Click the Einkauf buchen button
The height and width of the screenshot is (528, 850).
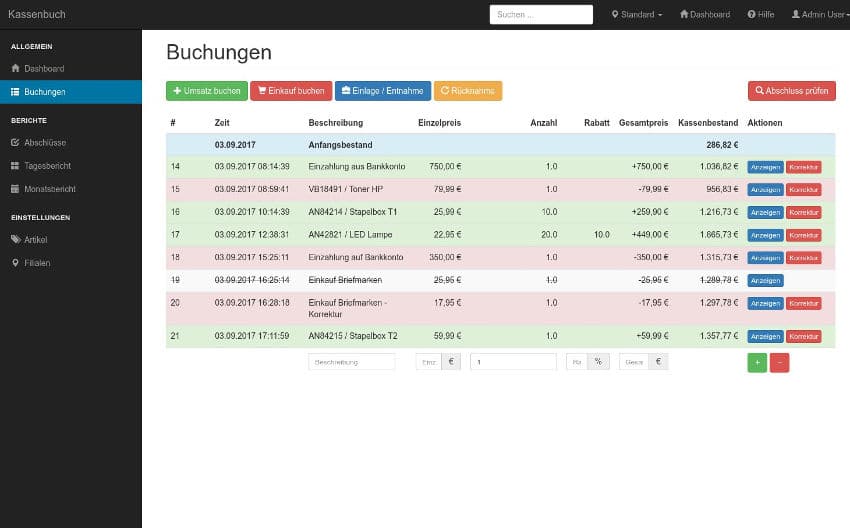(x=290, y=91)
